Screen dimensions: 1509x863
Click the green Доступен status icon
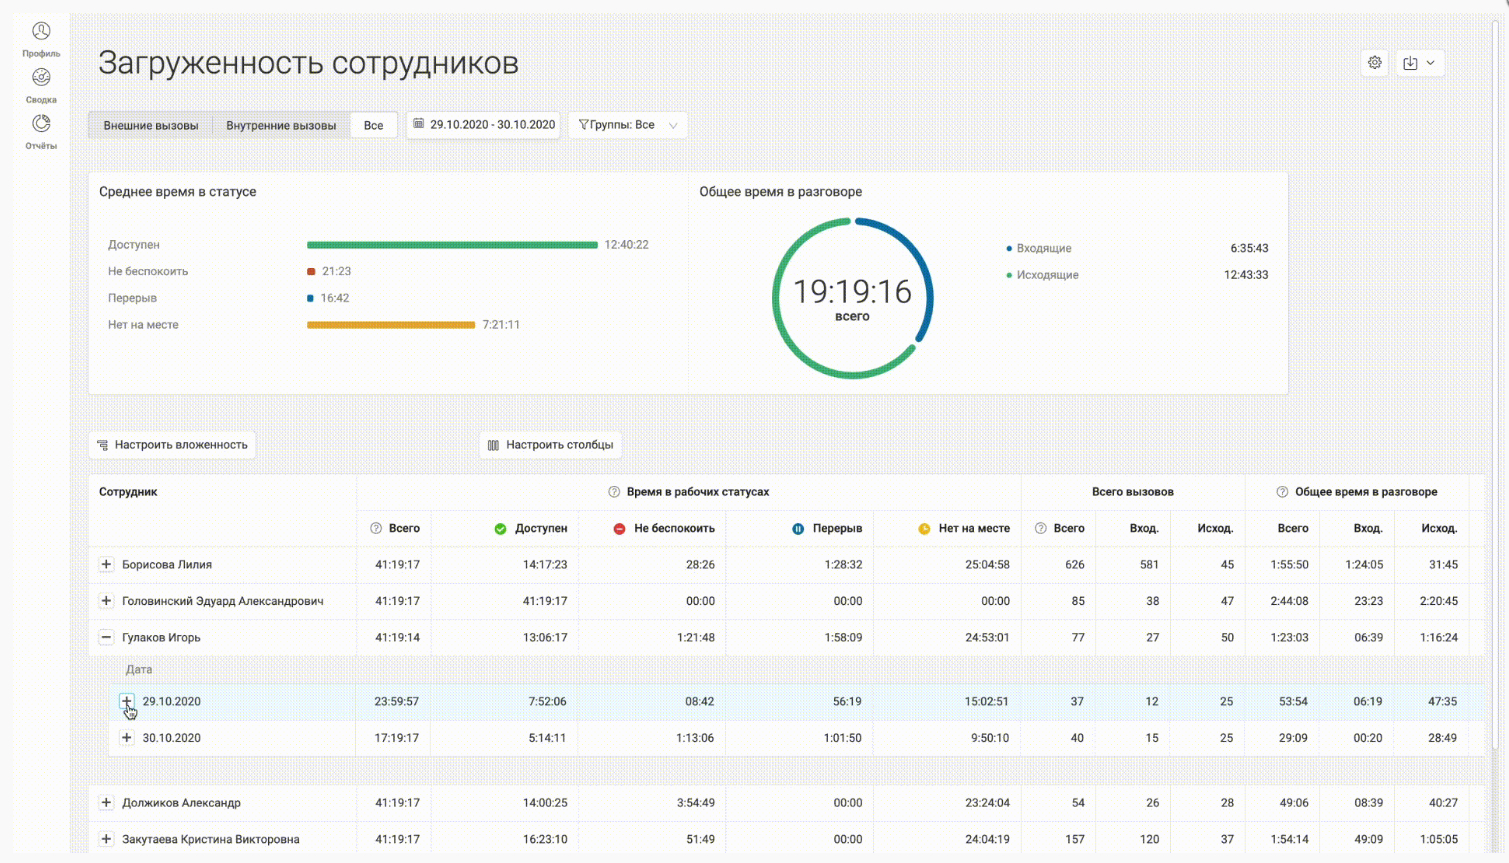(500, 529)
